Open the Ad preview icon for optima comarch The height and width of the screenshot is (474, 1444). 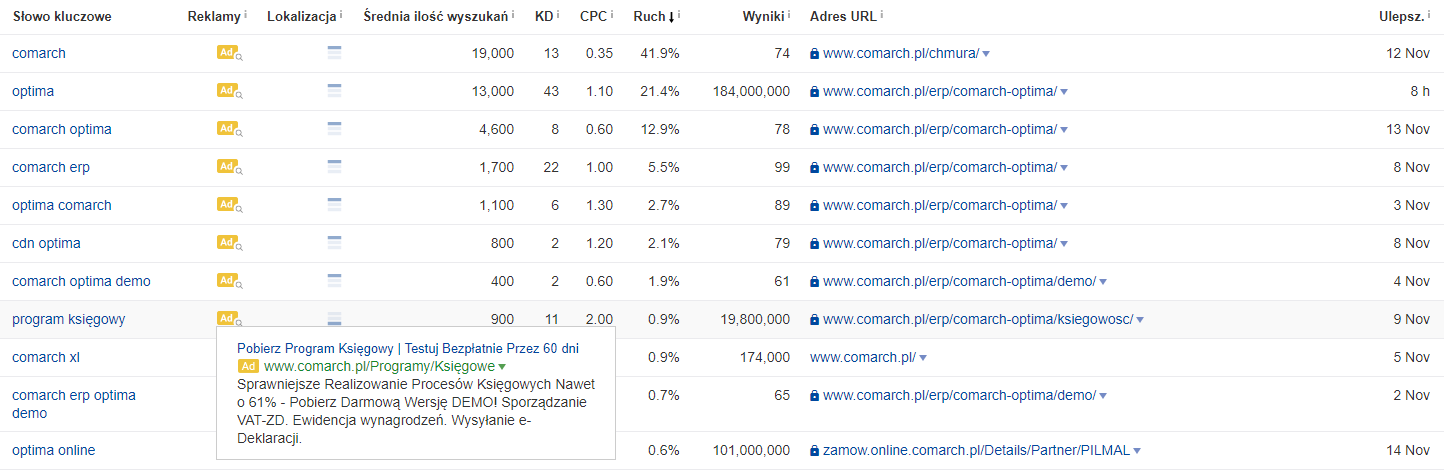pos(230,205)
